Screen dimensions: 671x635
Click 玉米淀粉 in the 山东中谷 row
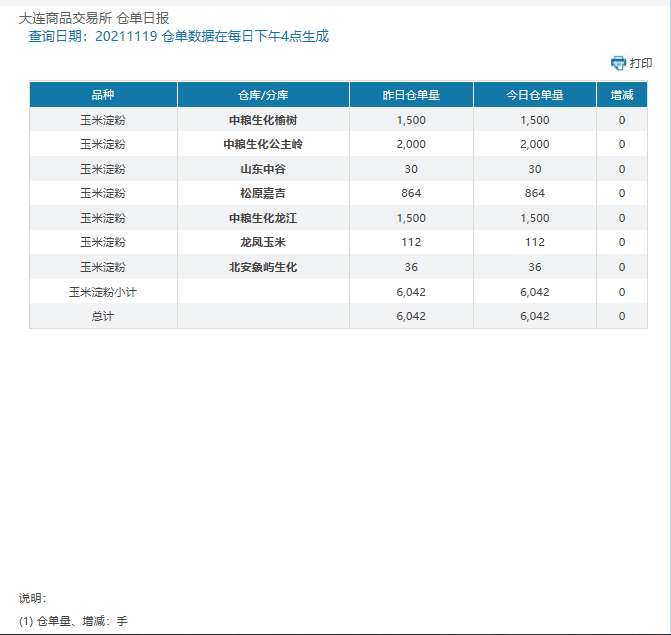coord(103,169)
